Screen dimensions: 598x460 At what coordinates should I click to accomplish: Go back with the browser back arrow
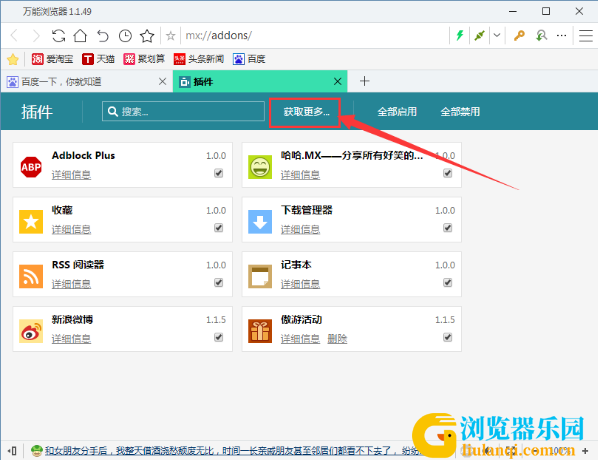14,36
